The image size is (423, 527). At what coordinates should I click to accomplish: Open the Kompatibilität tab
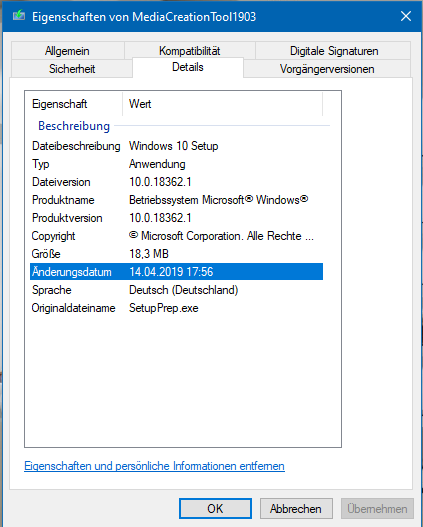(189, 51)
